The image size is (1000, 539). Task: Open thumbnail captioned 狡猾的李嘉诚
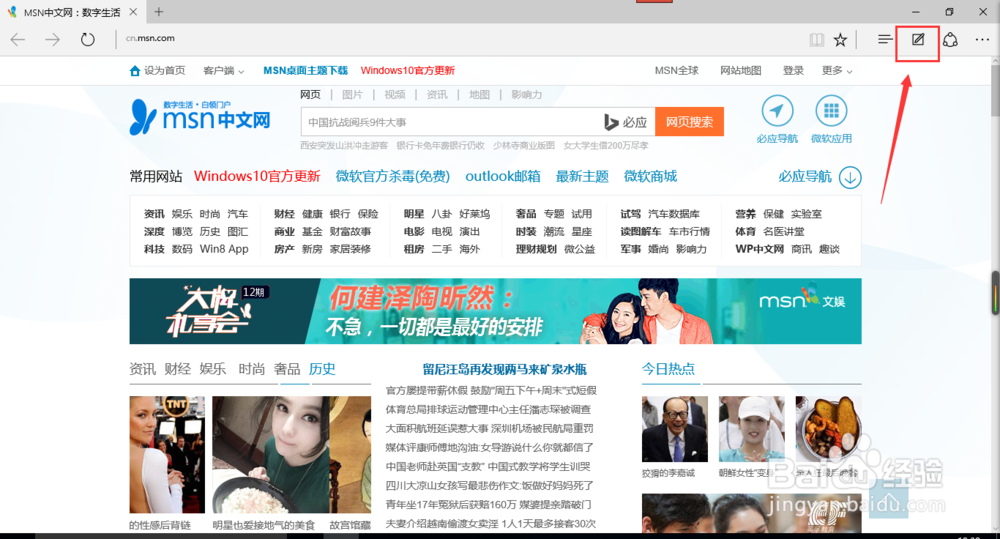(675, 429)
